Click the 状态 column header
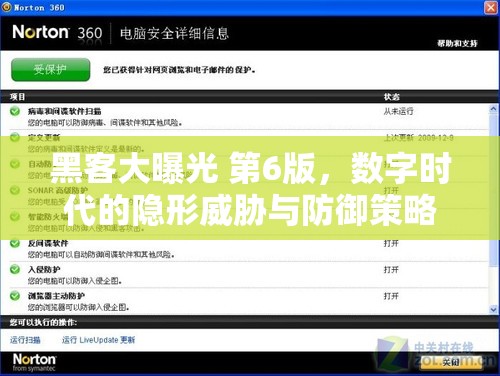500x376 pixels. 392,97
